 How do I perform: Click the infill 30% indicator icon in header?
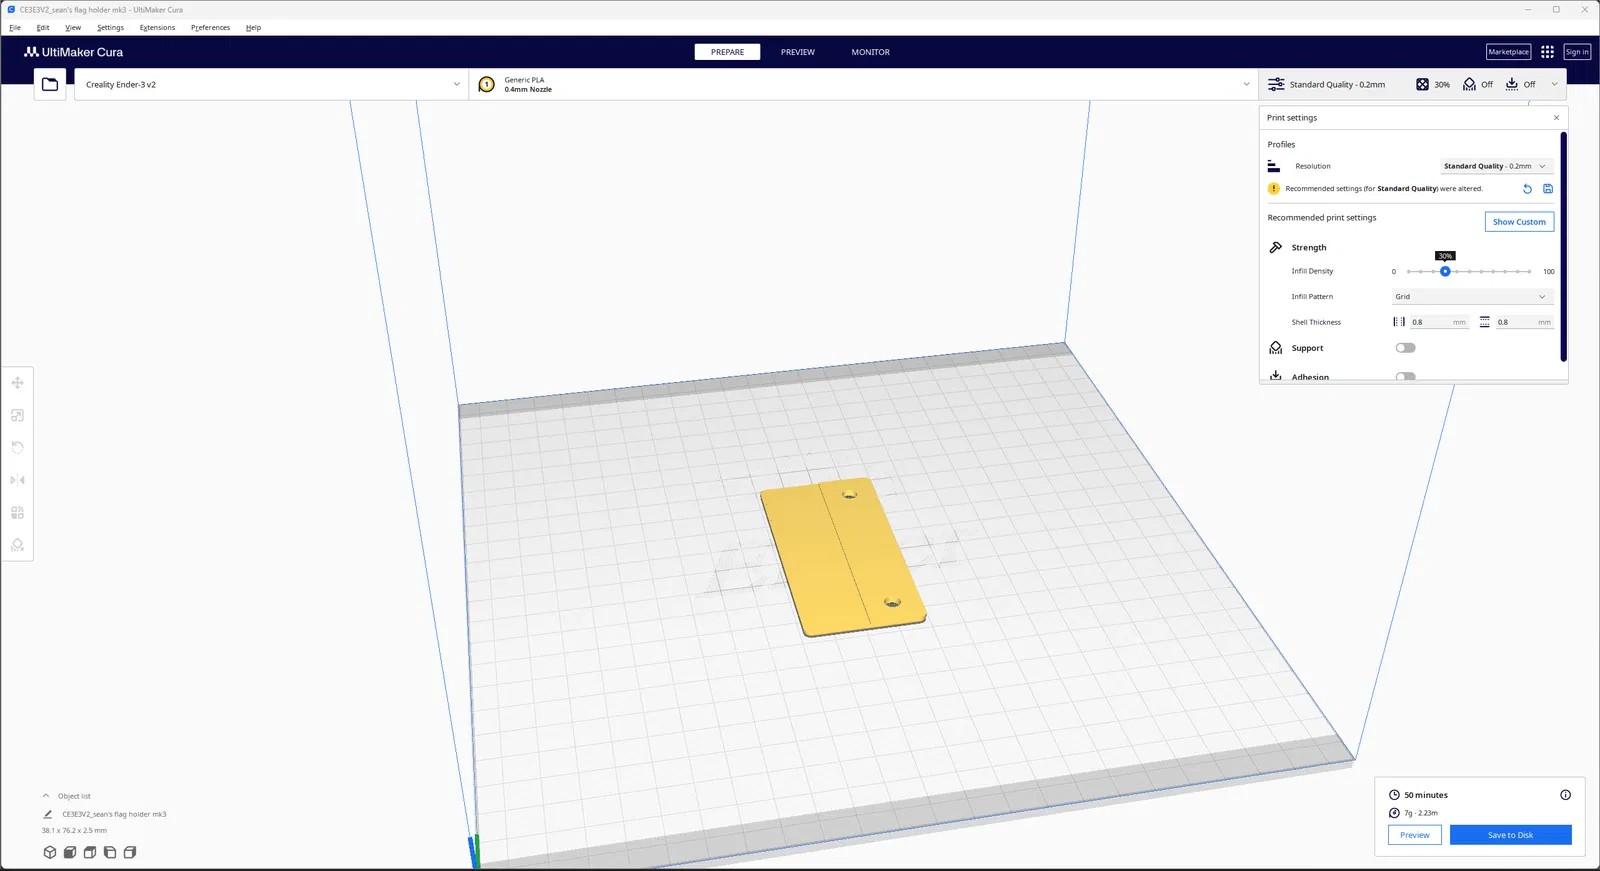1422,85
